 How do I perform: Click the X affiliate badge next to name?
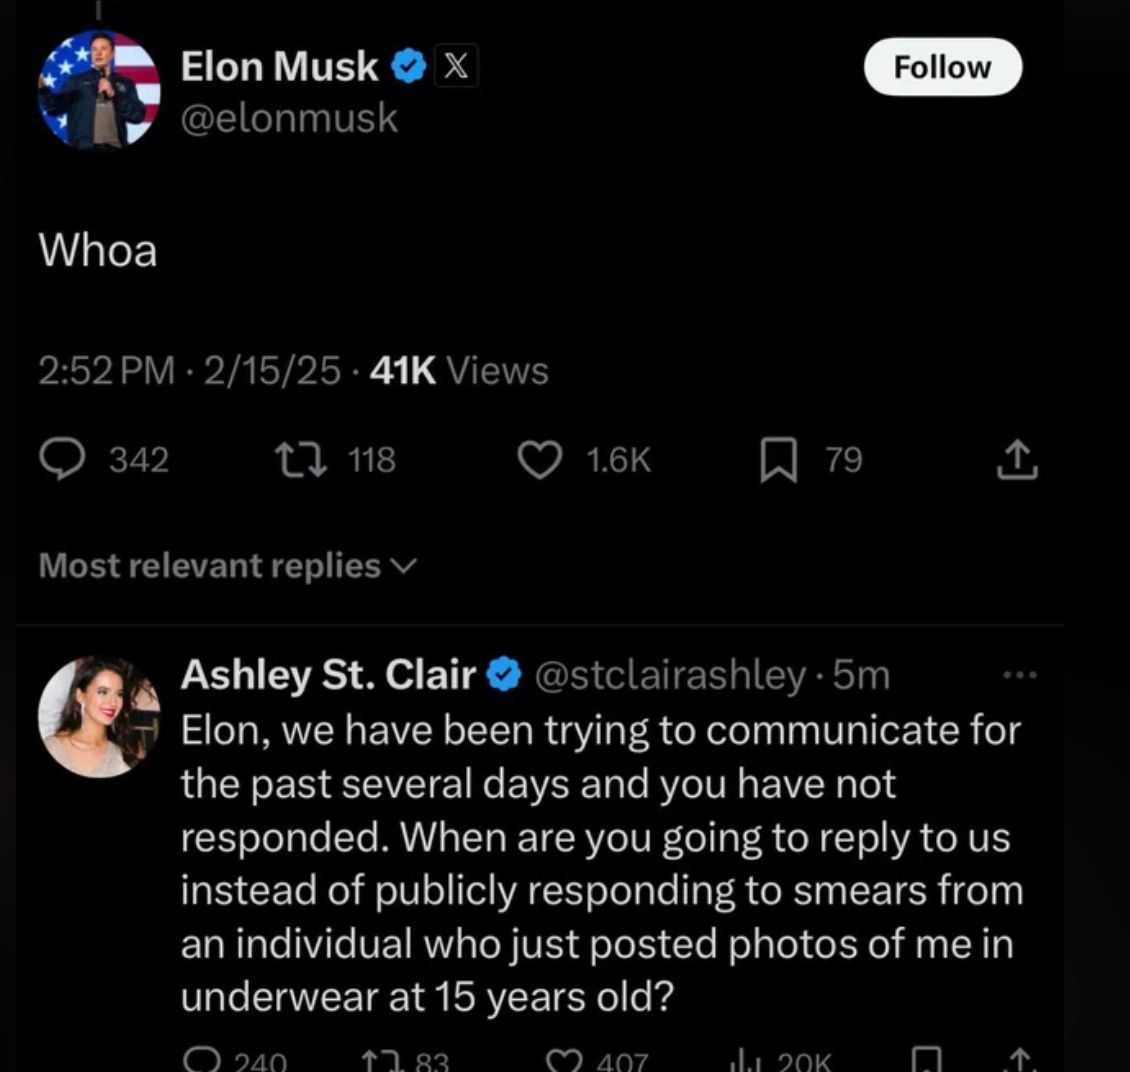456,68
